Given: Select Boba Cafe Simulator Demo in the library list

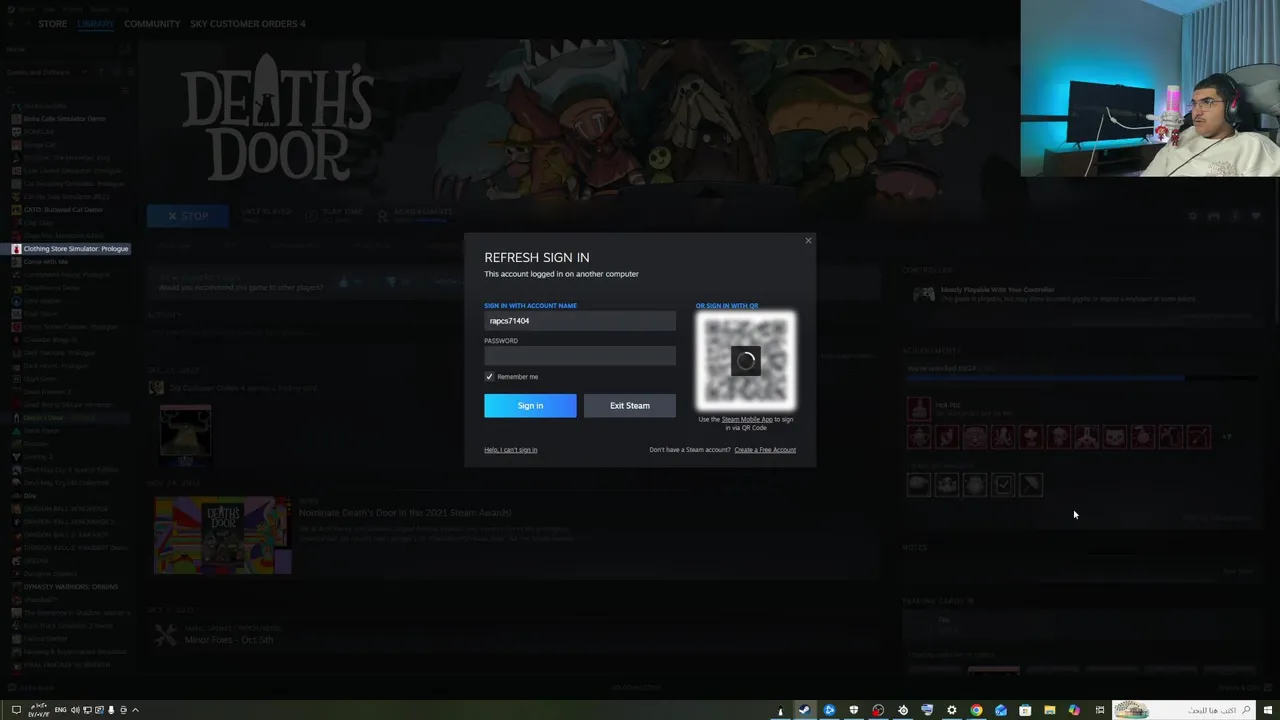Looking at the screenshot, I should [64, 118].
